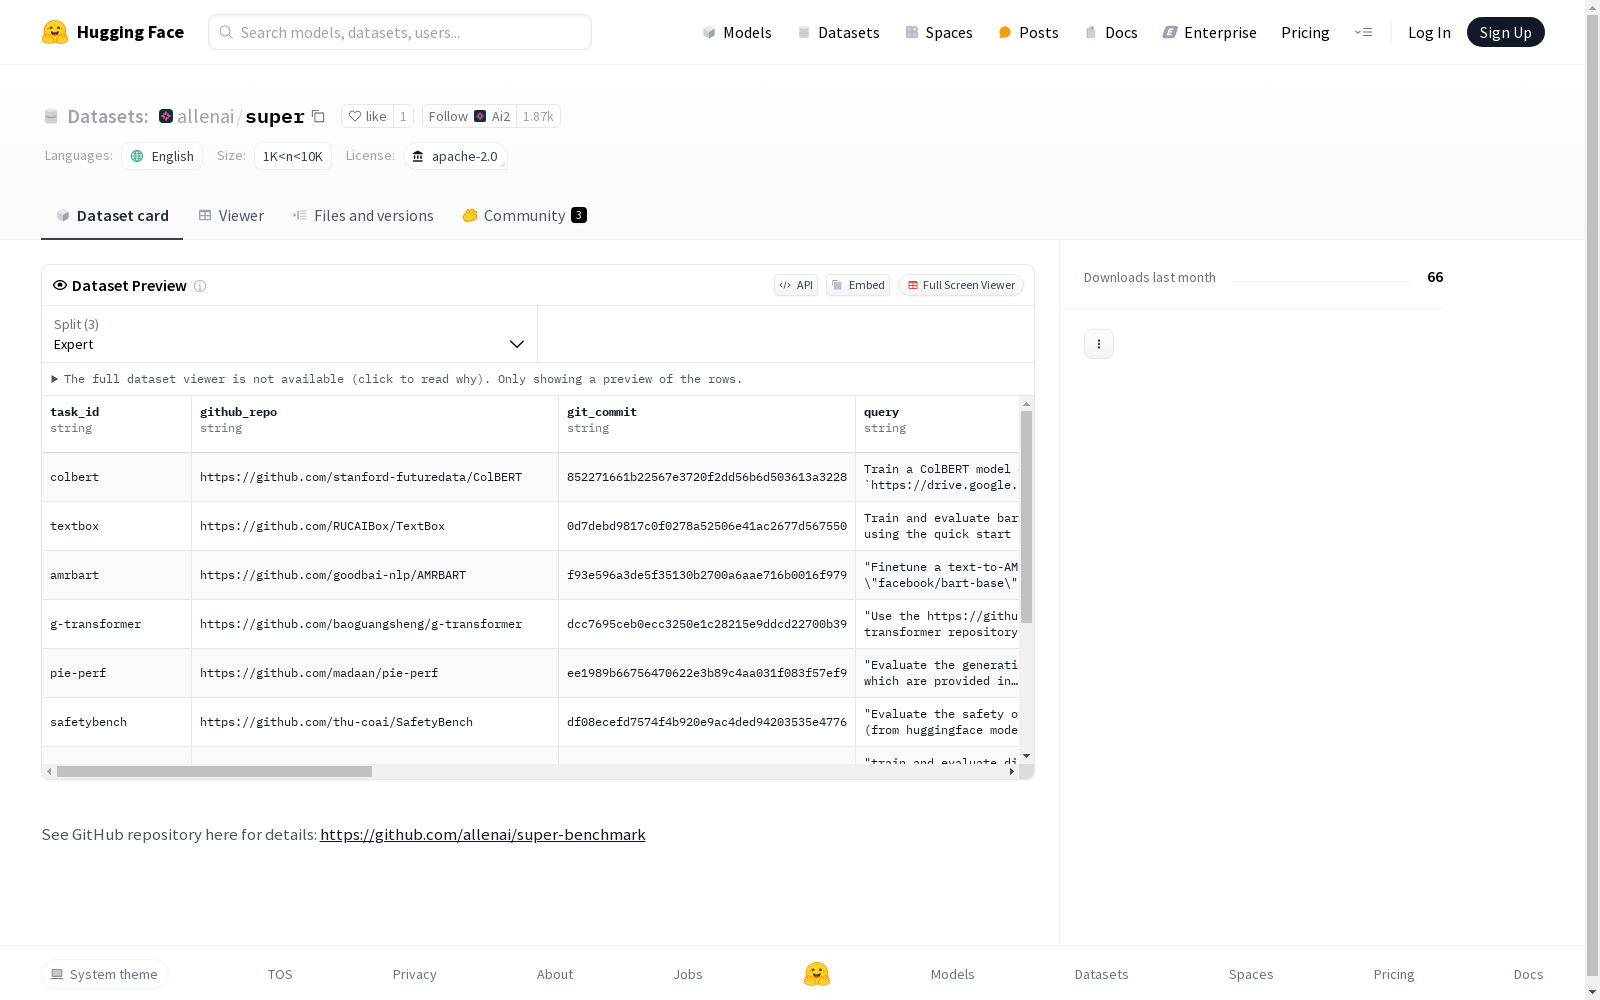Open the Files and versions tab
This screenshot has height=1000, width=1600.
[363, 216]
